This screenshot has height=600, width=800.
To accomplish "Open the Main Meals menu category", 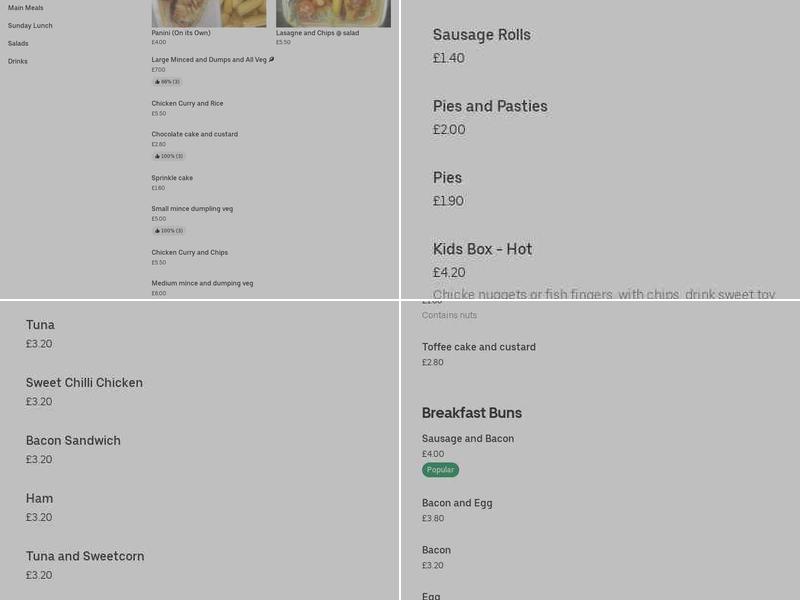I will (x=26, y=8).
